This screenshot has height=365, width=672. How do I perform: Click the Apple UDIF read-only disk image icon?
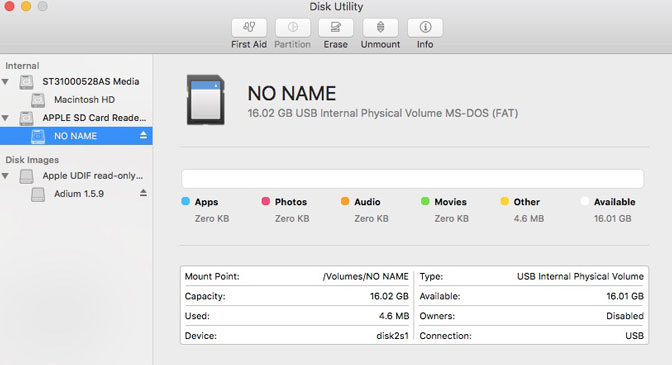coord(26,176)
